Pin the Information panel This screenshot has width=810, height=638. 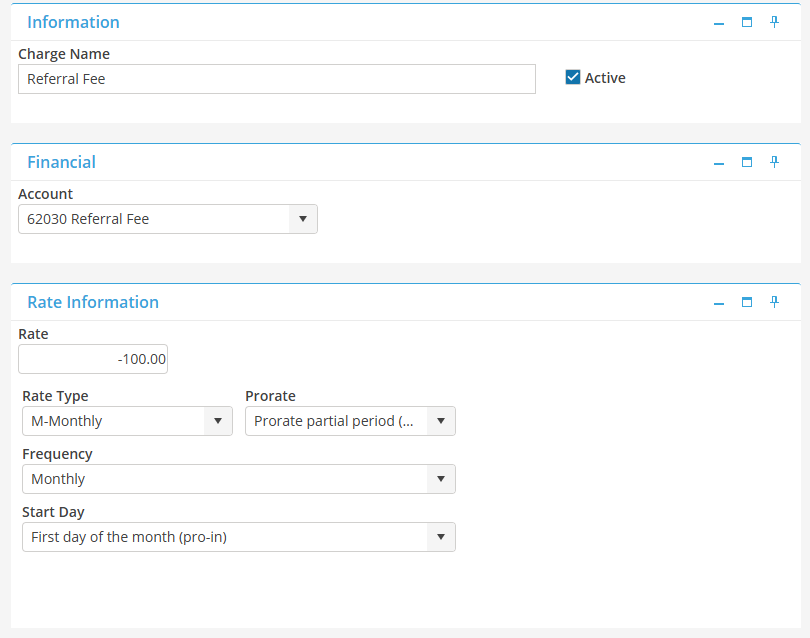tap(774, 22)
